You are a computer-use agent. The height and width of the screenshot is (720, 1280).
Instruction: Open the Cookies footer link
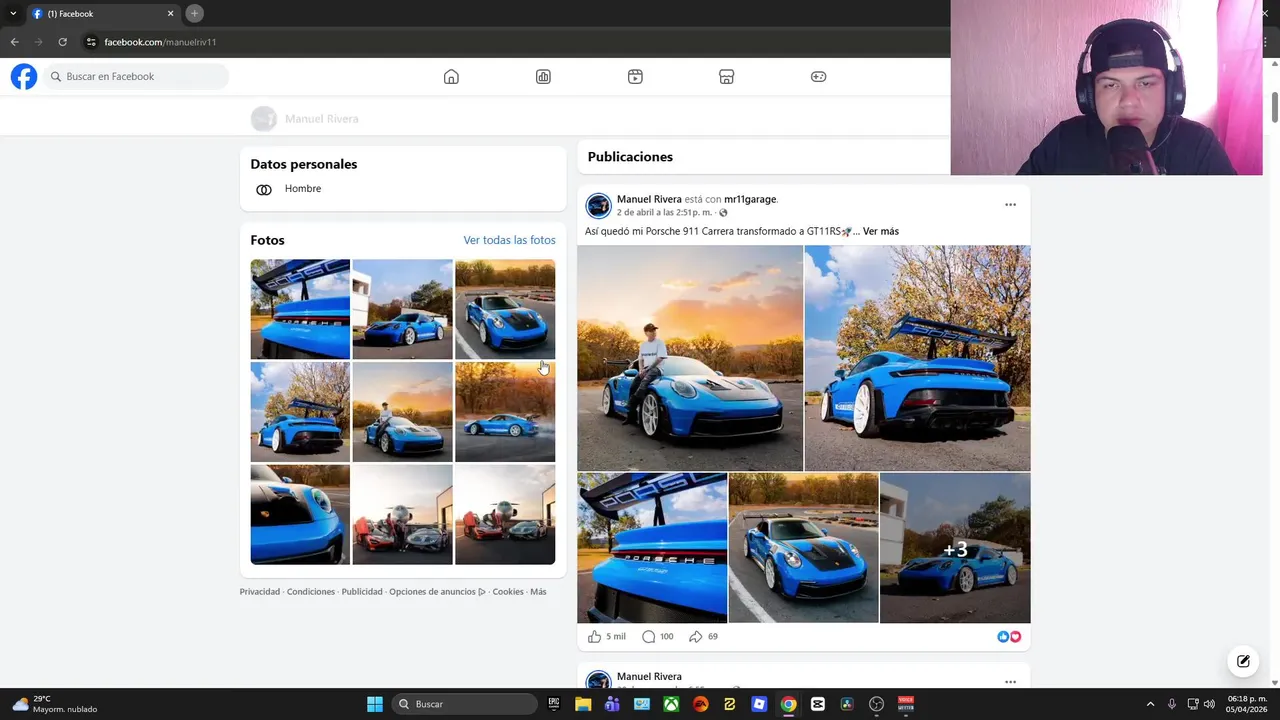pyautogui.click(x=508, y=592)
